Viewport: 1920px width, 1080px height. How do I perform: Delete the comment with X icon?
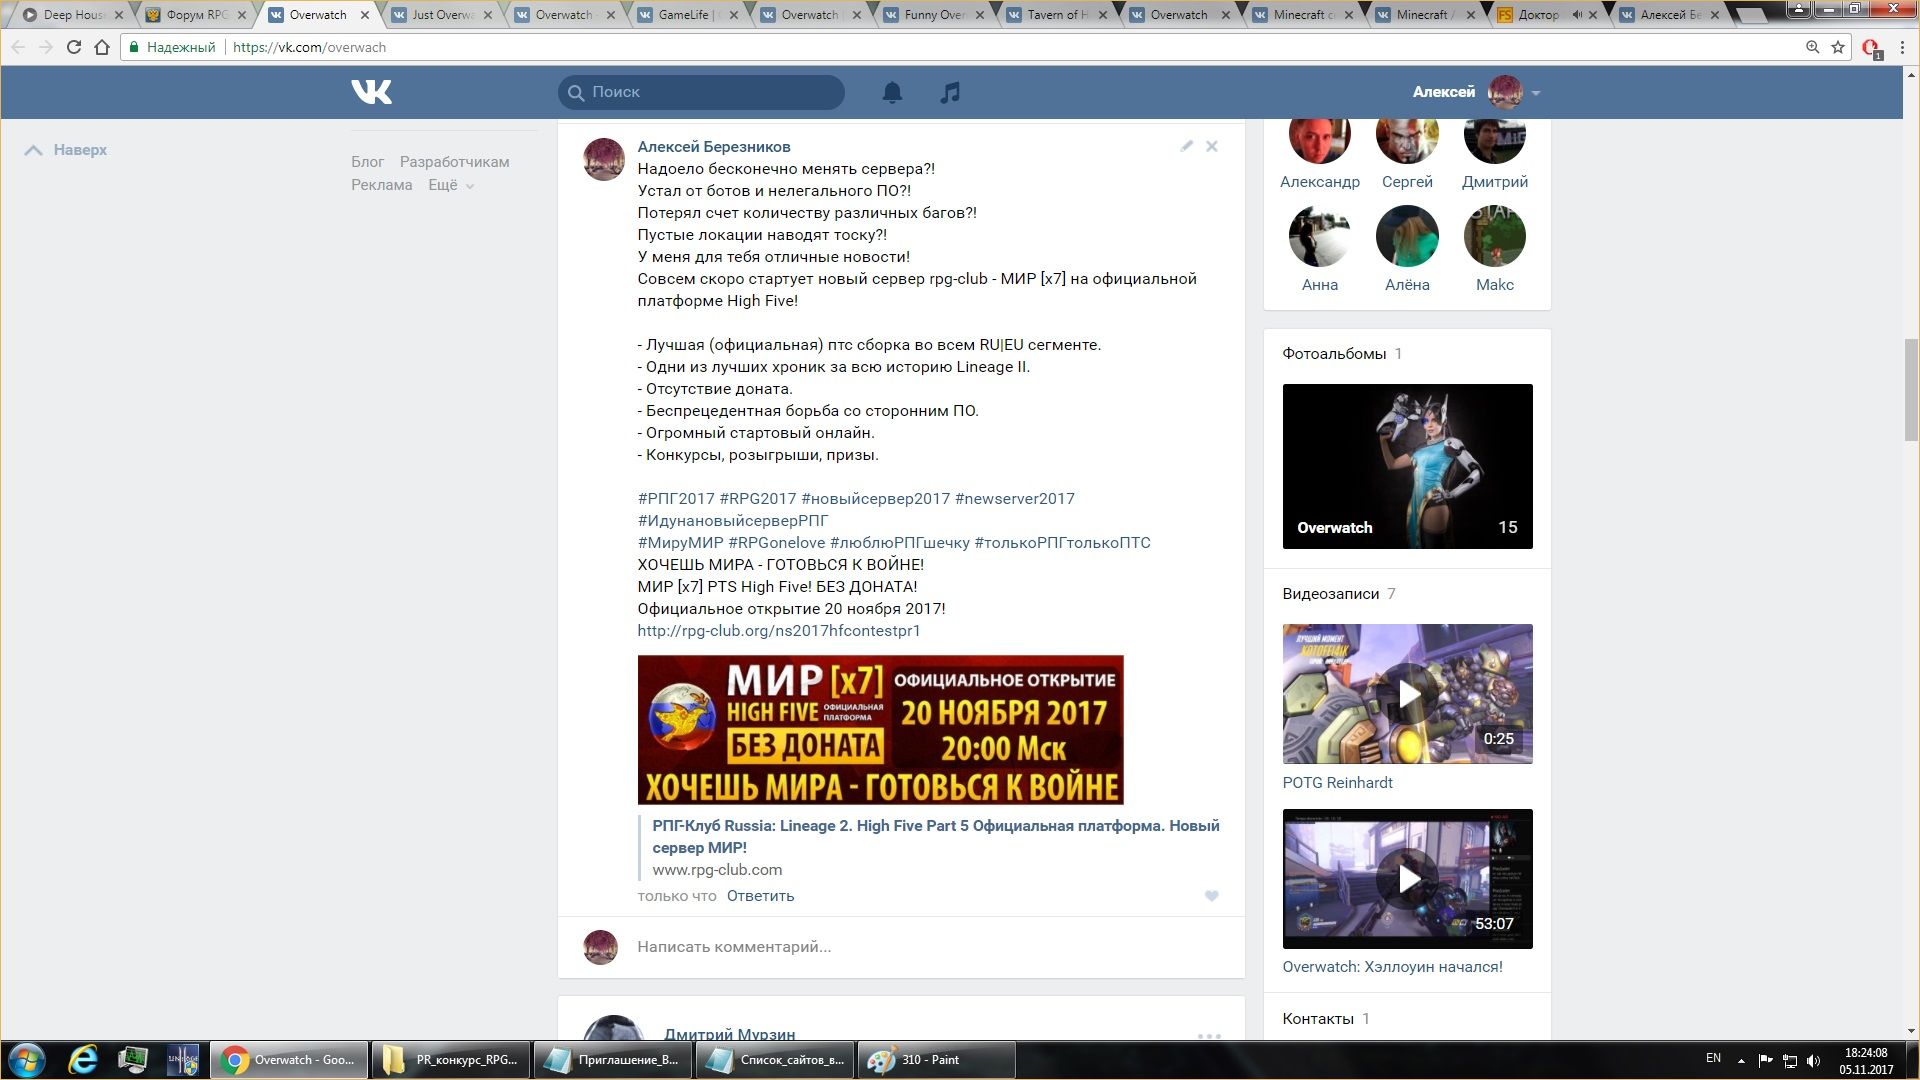click(1212, 146)
